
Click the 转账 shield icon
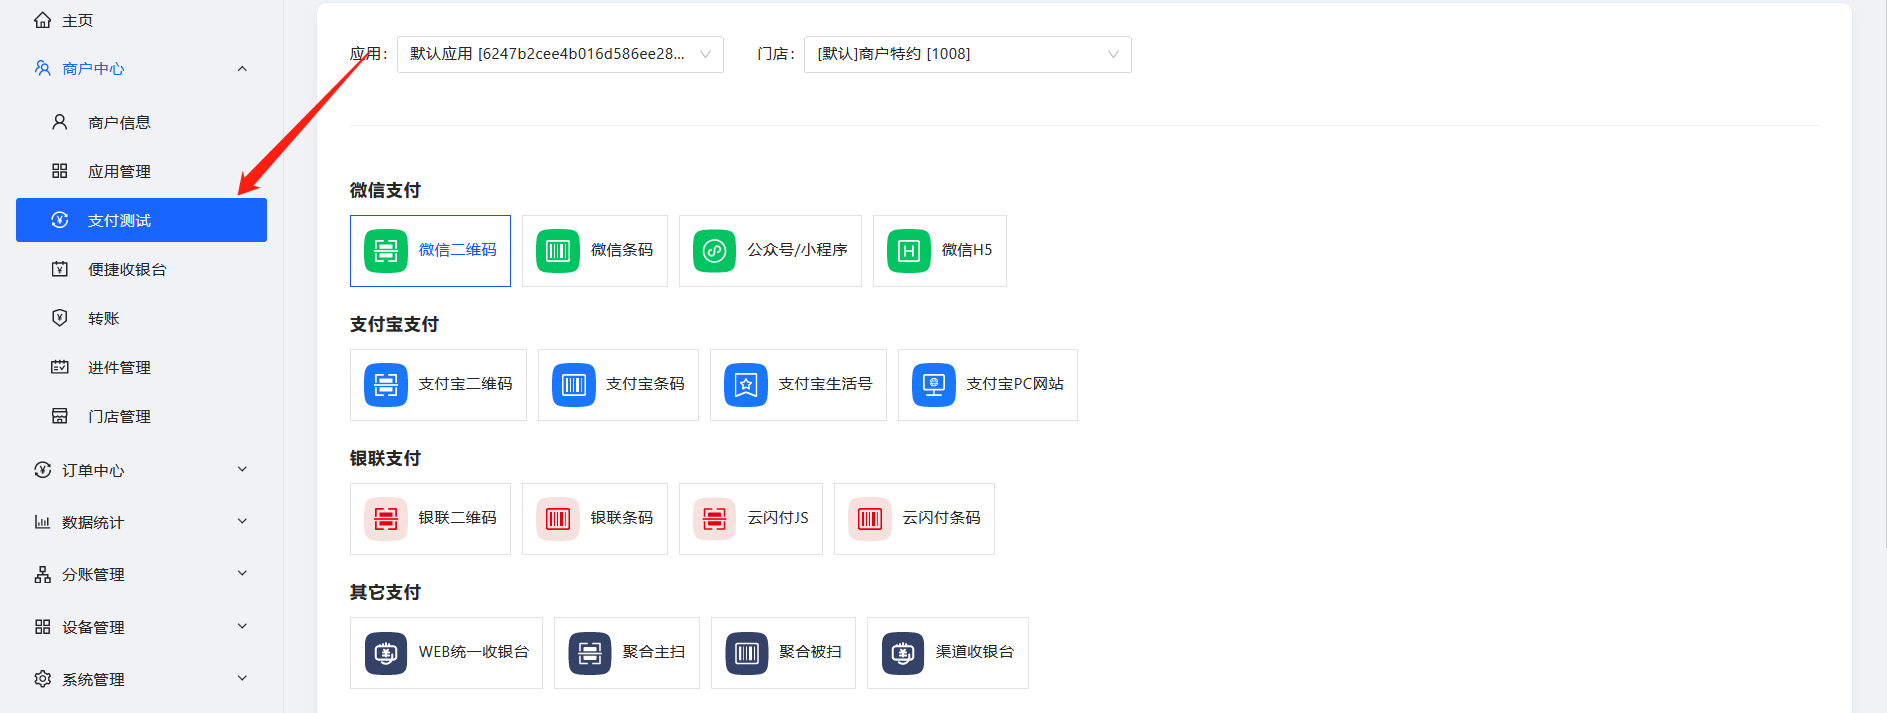coord(60,318)
